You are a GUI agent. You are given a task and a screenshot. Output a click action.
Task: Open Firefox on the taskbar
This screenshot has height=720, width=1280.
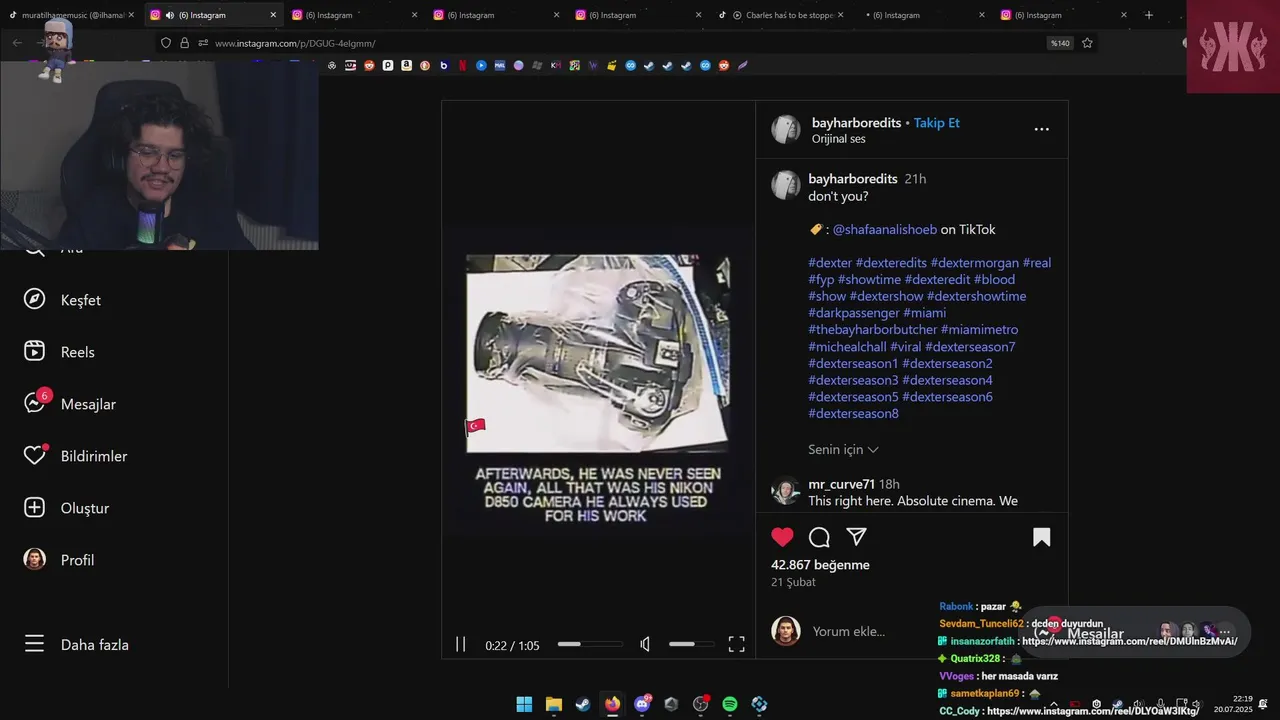click(612, 704)
